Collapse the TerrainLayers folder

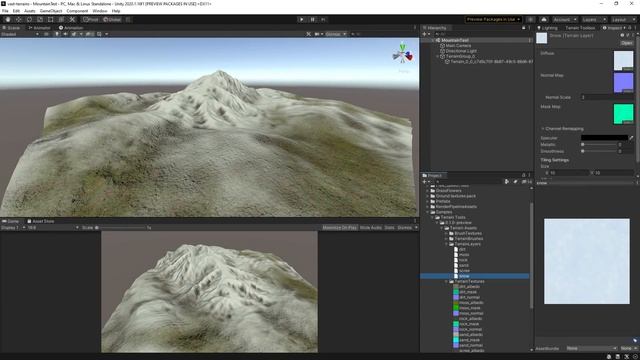point(447,244)
